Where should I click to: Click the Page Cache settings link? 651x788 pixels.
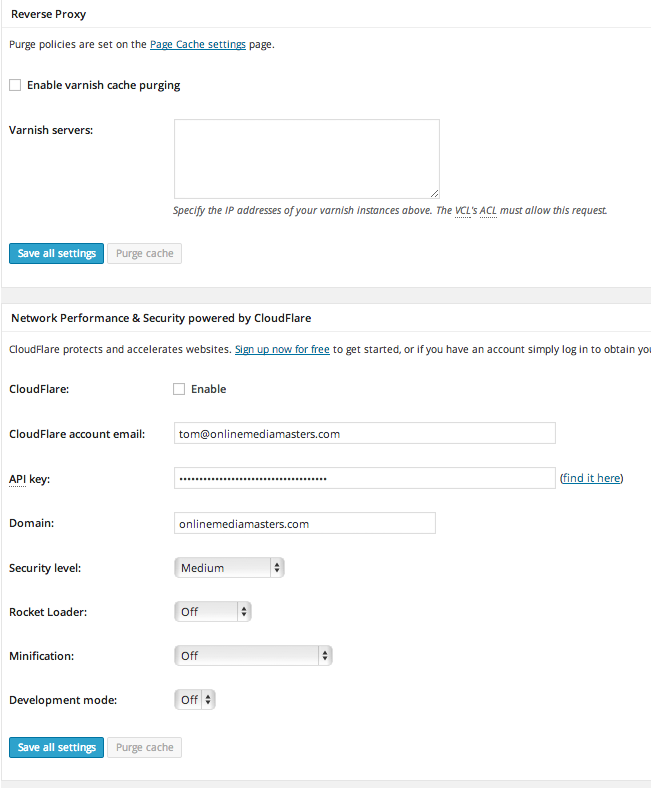[x=197, y=44]
